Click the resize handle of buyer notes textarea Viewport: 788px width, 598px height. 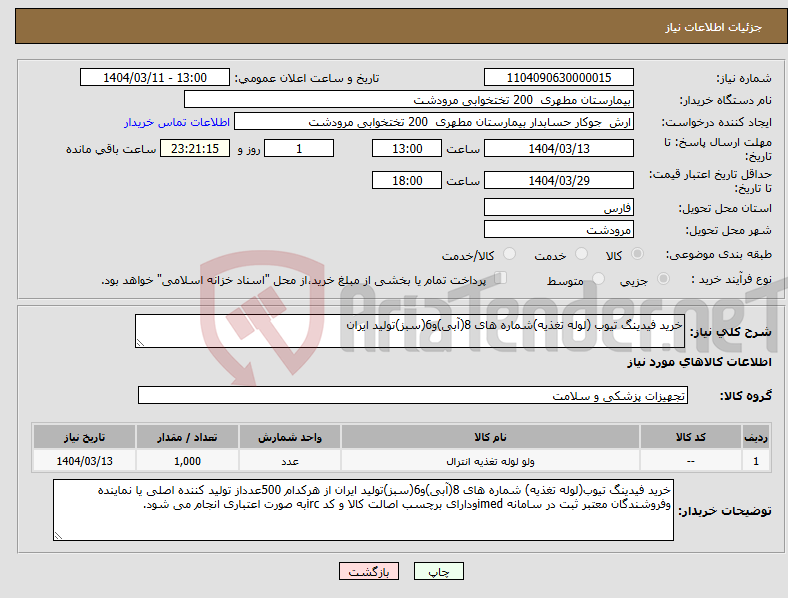(x=58, y=536)
